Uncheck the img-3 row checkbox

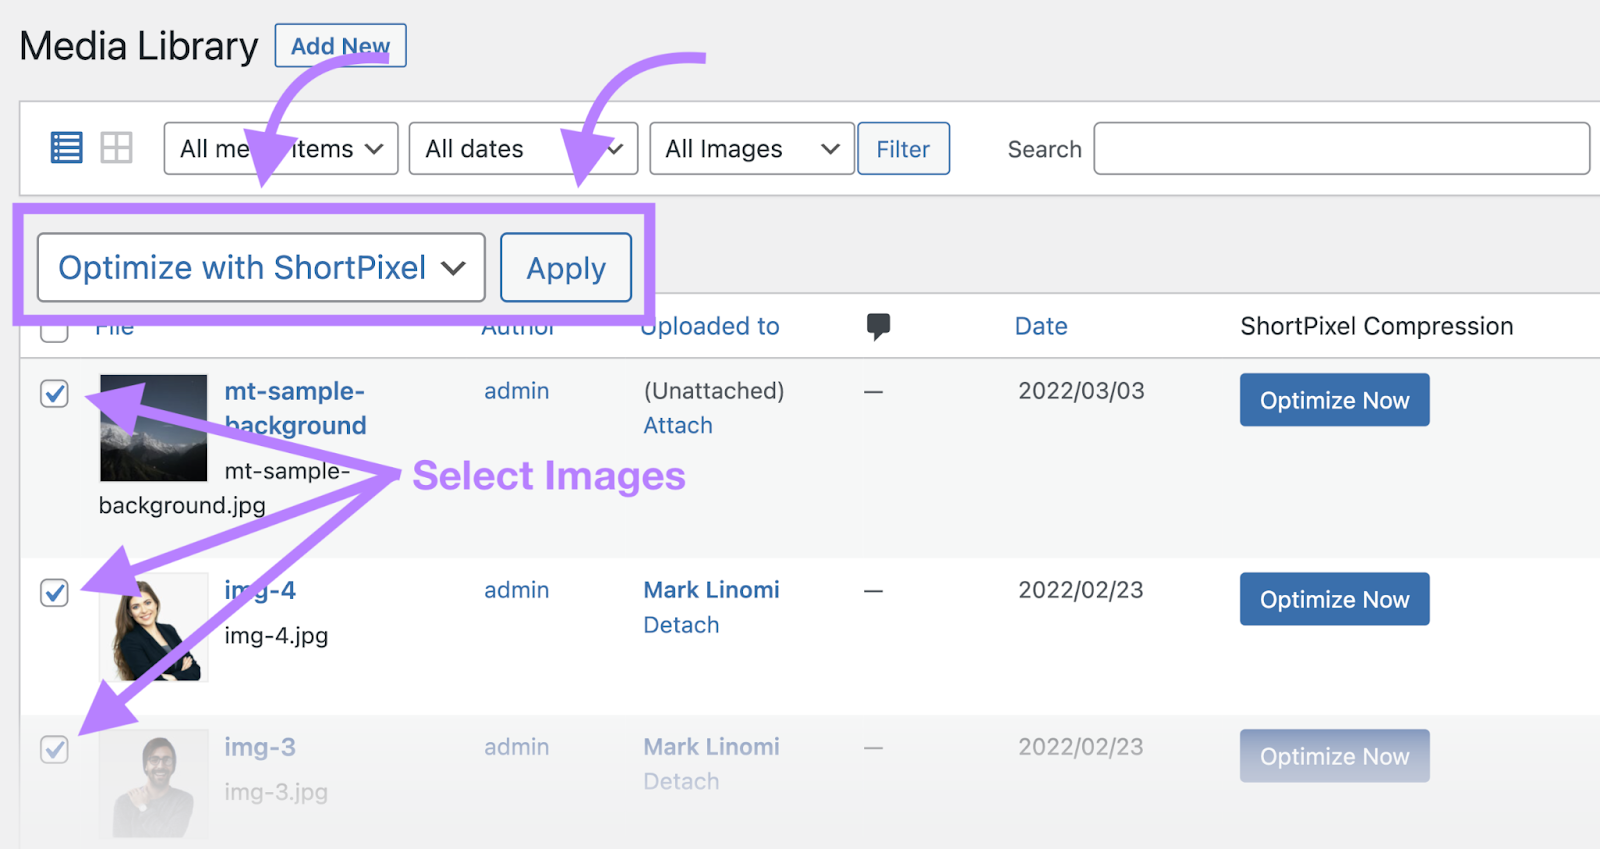55,749
